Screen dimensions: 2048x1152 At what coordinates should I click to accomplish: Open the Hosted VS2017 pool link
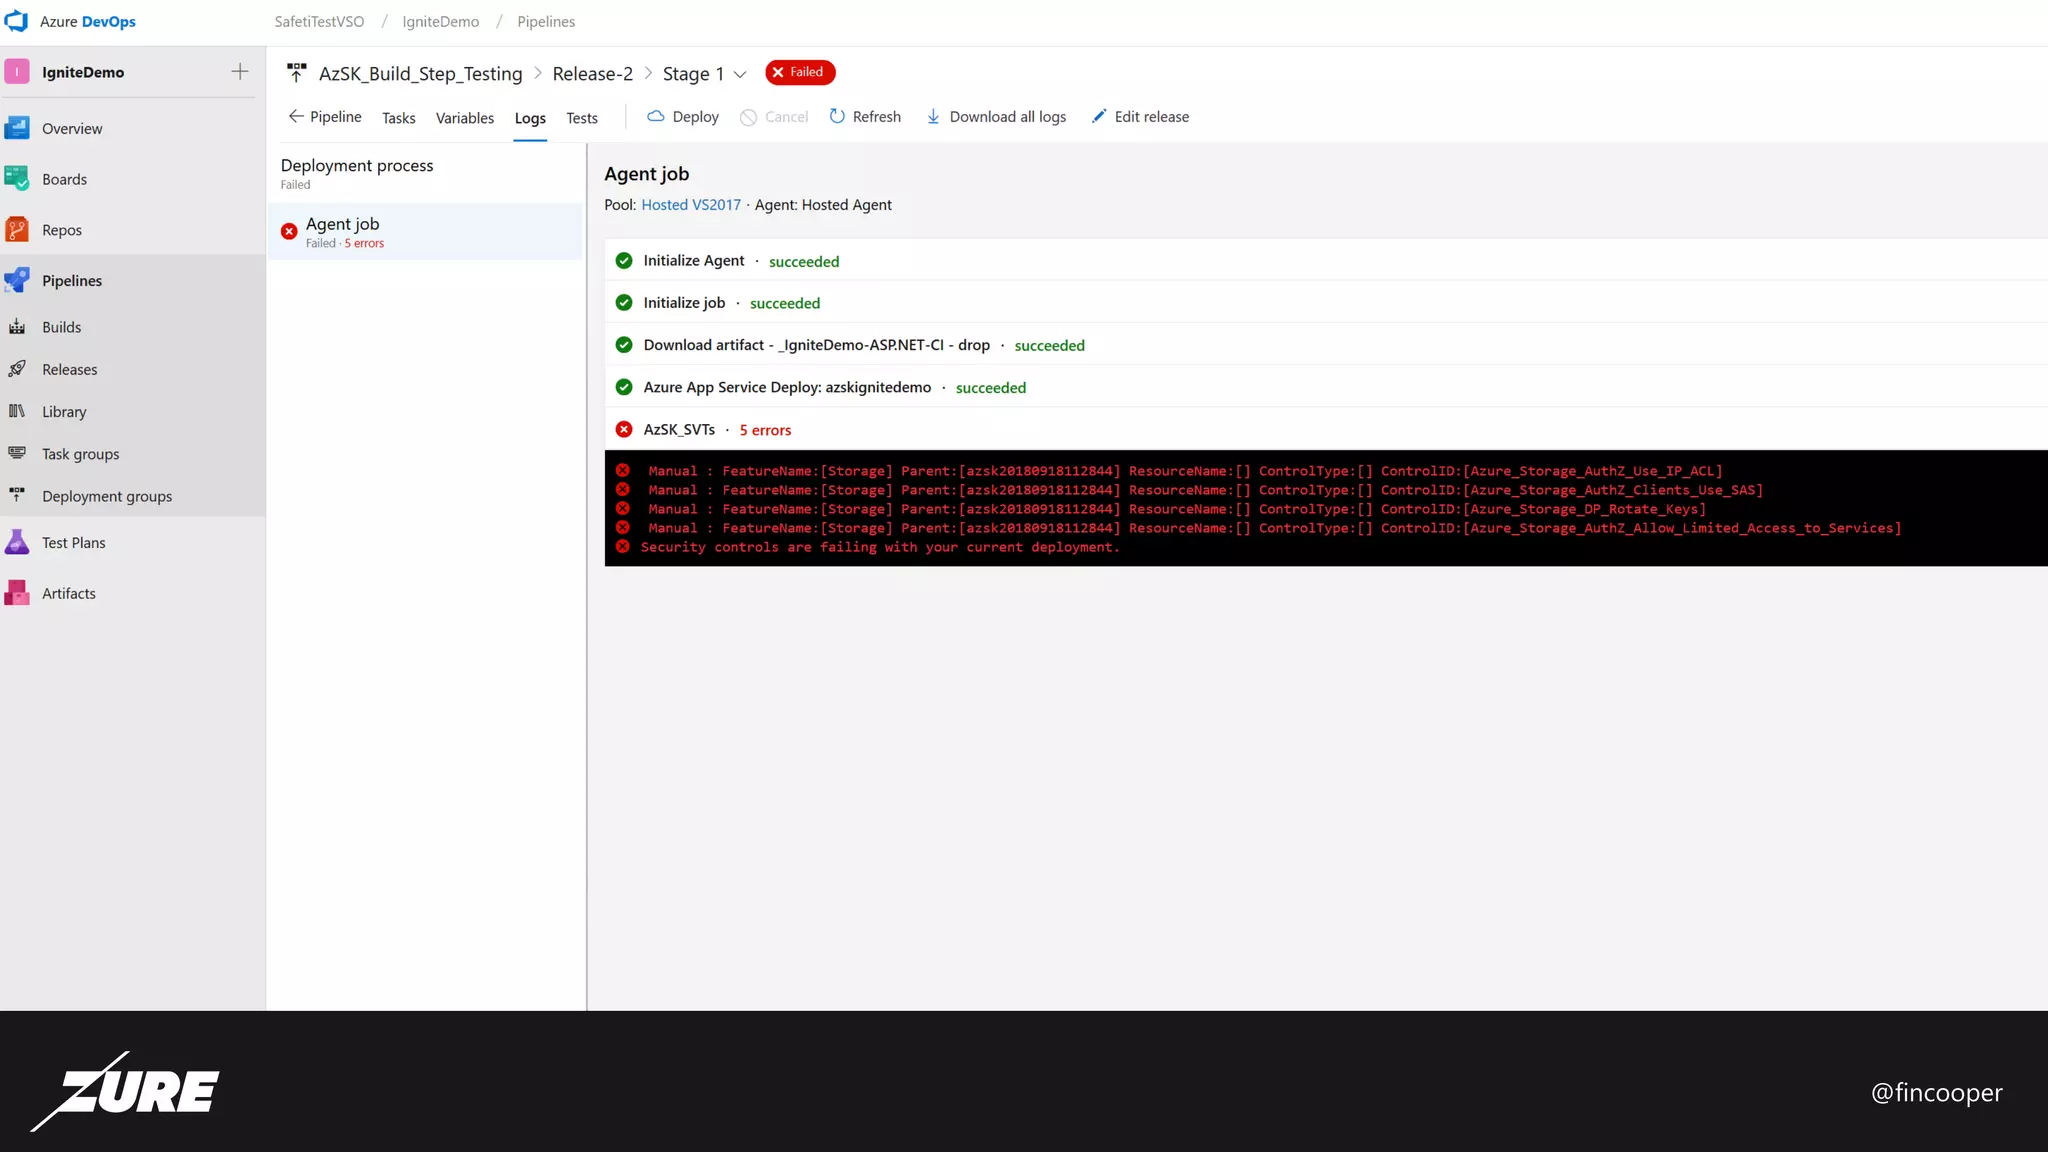pyautogui.click(x=690, y=205)
